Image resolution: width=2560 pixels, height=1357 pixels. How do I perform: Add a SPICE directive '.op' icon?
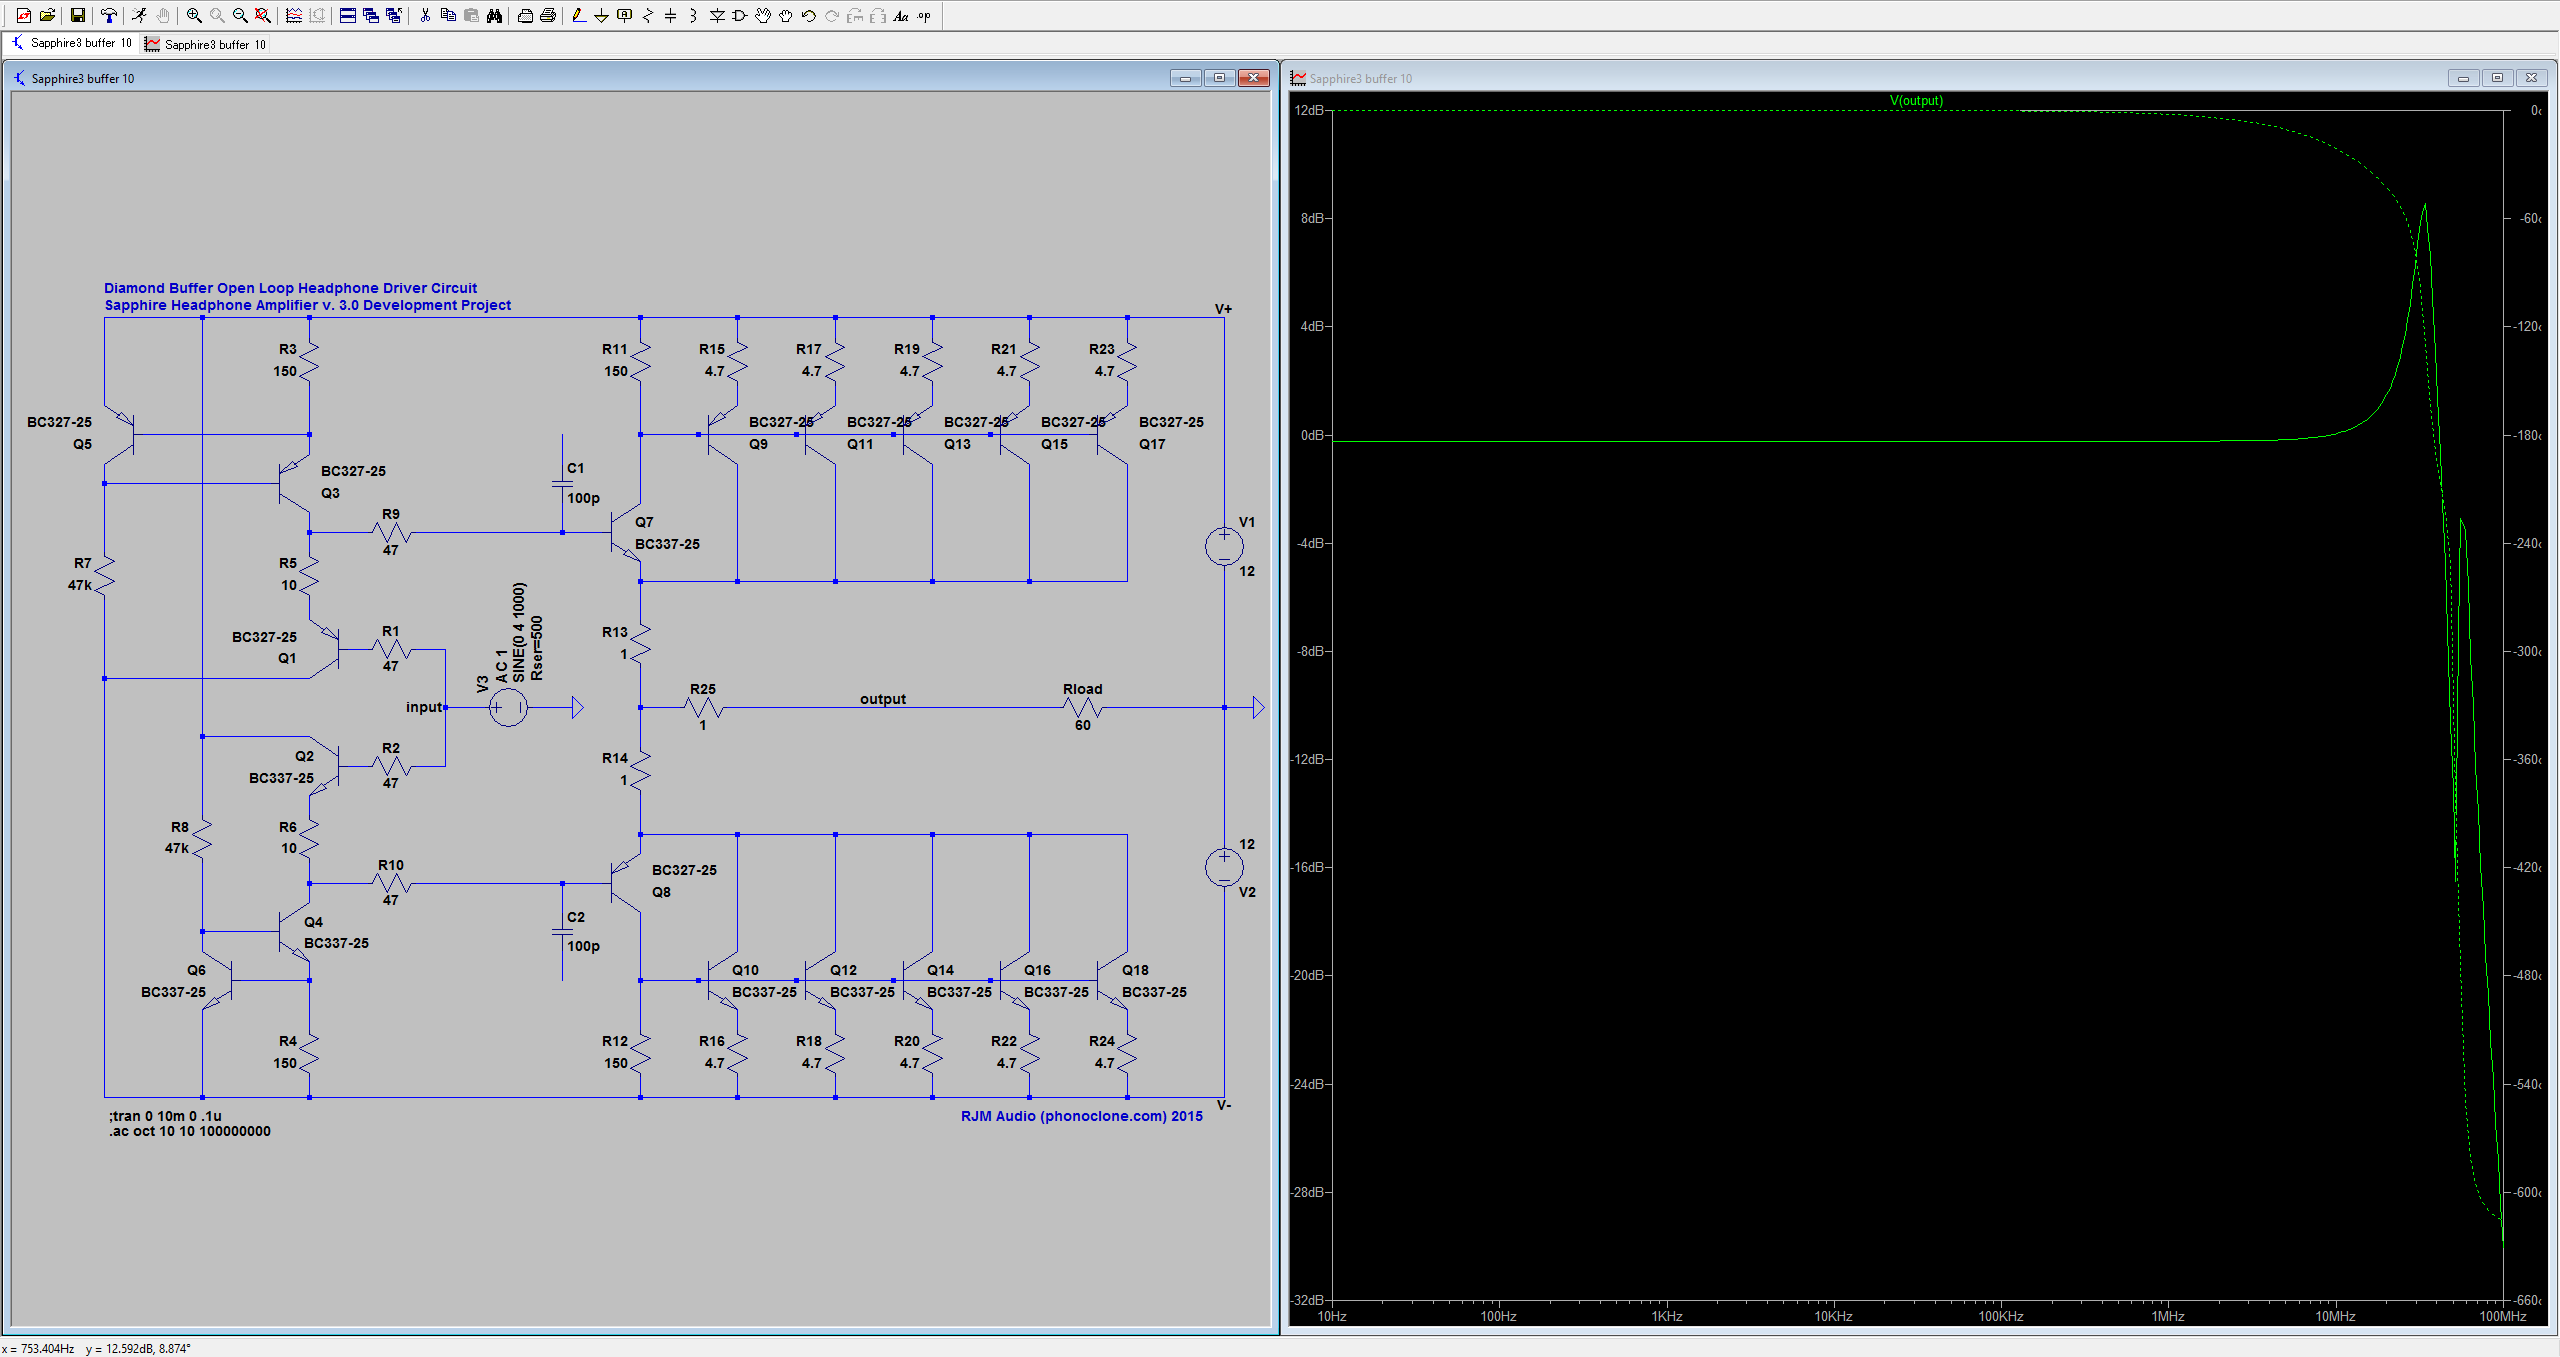coord(924,15)
